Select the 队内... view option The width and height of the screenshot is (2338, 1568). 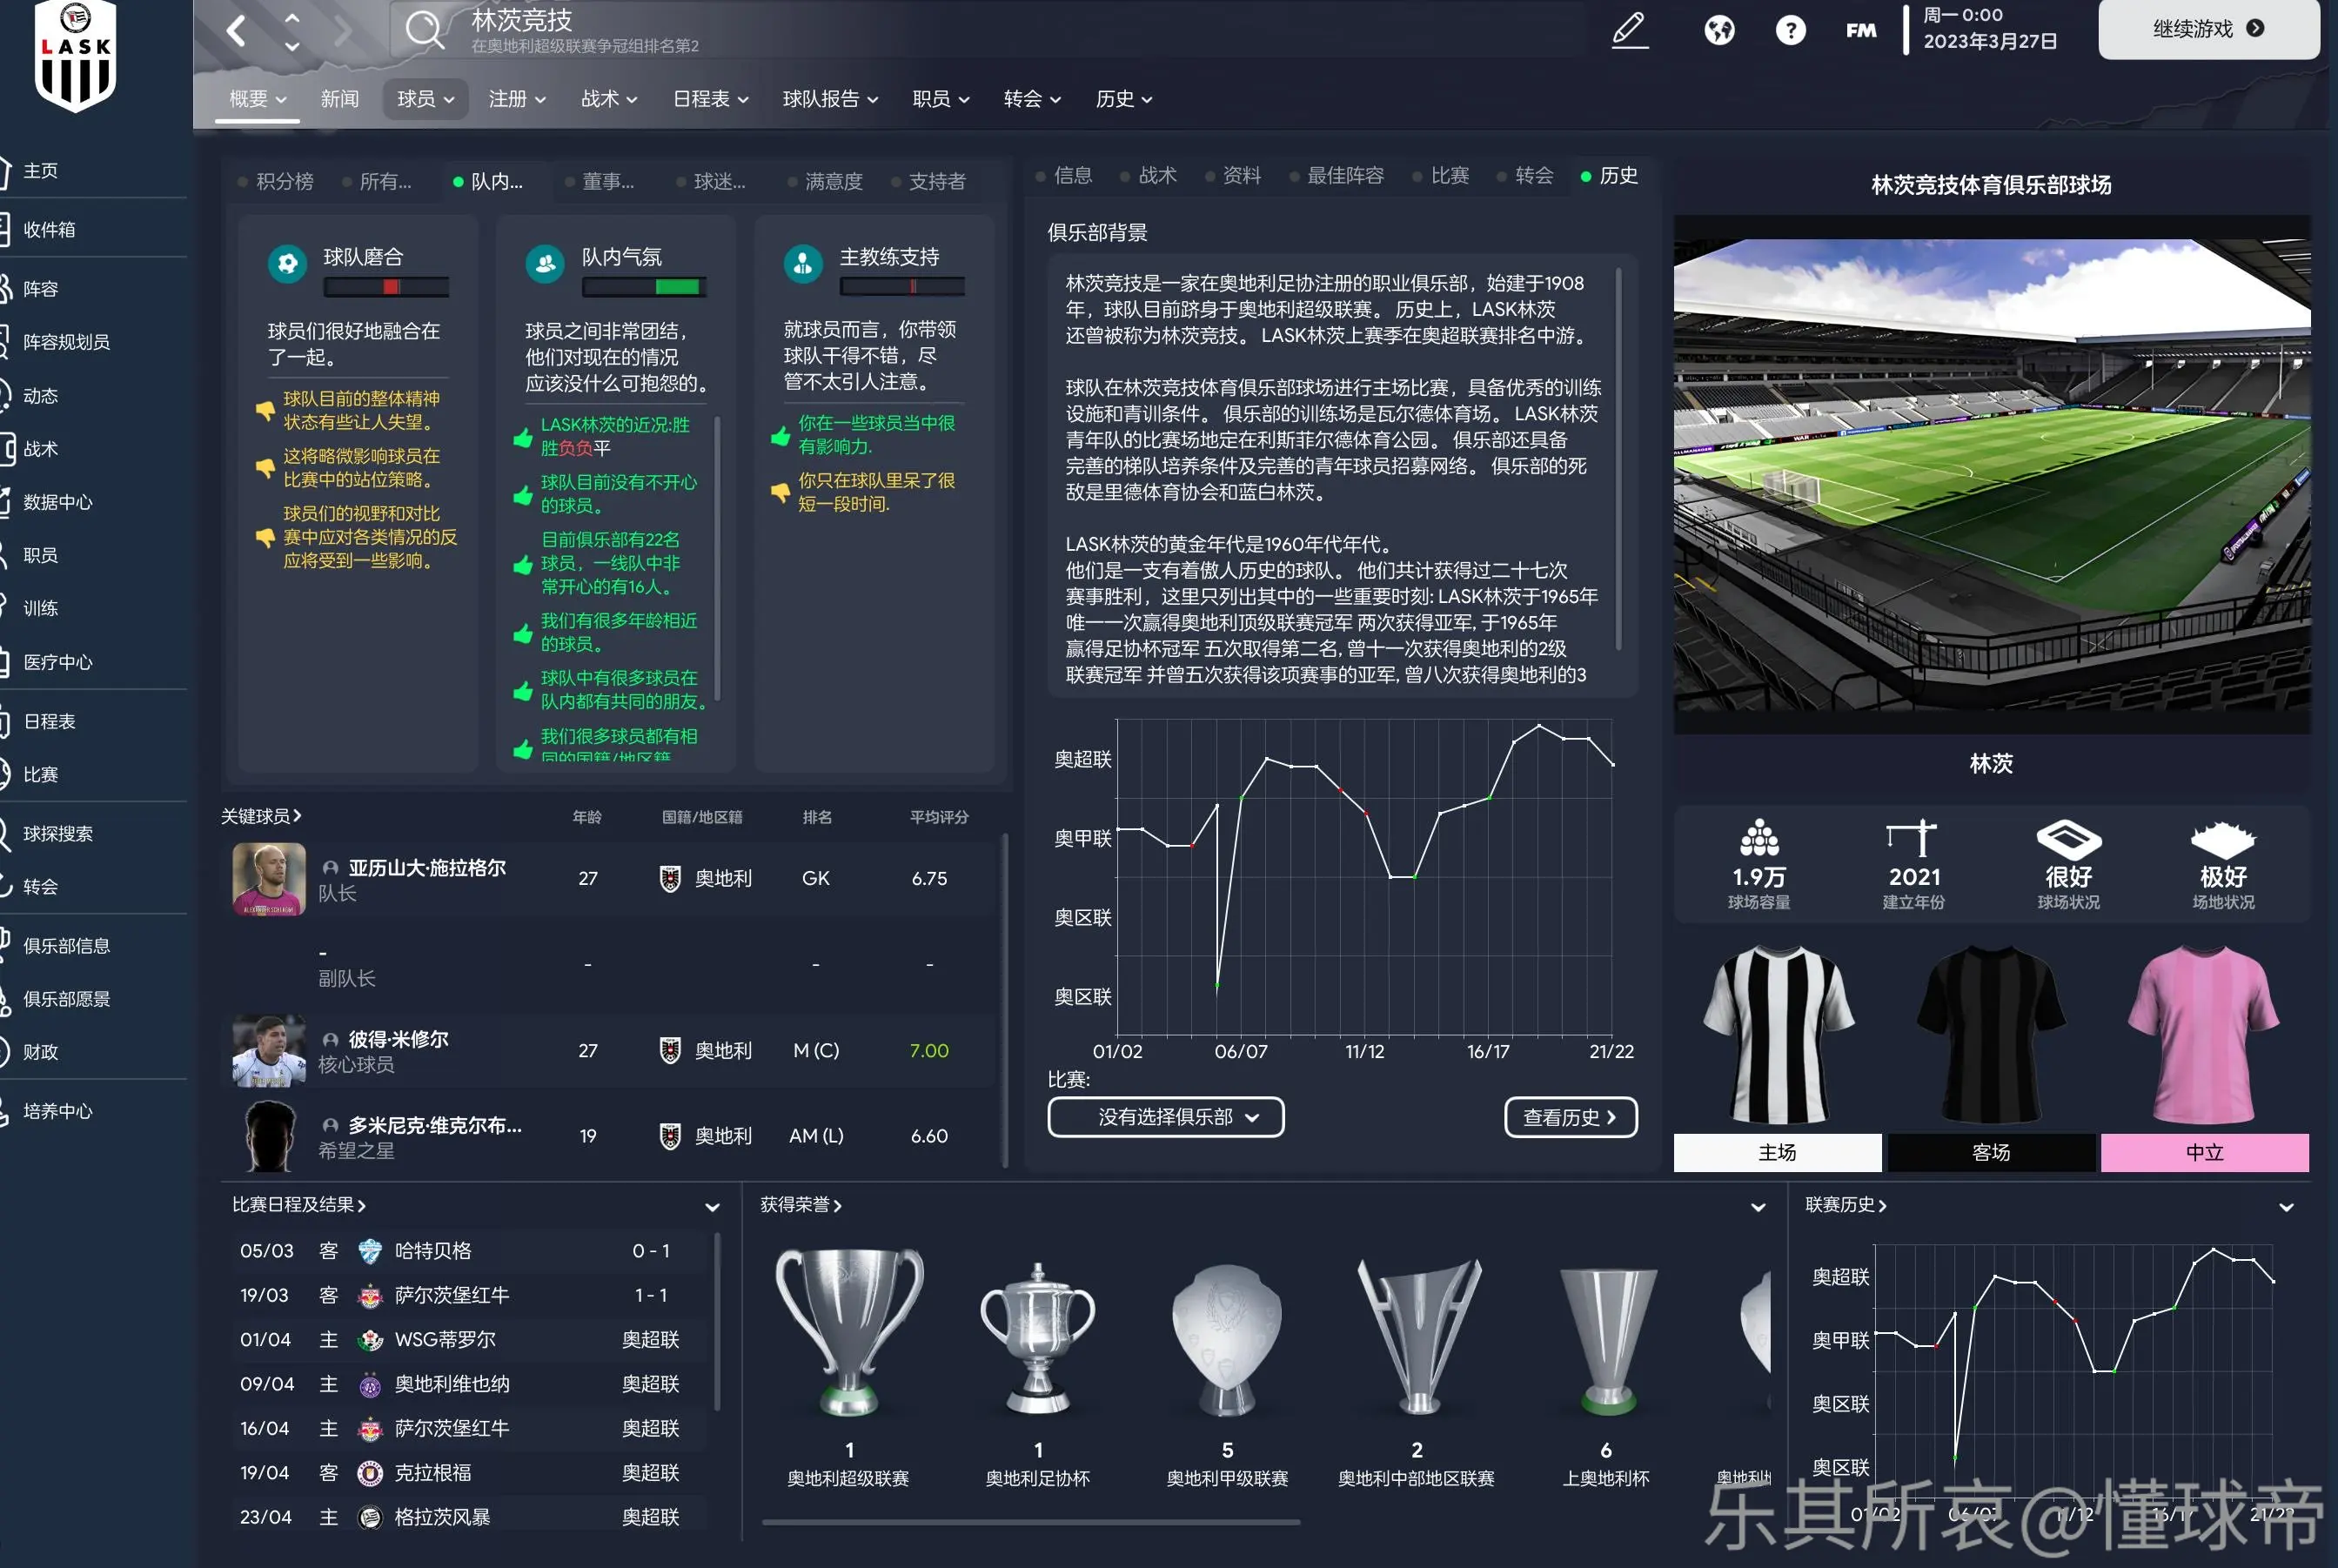point(488,181)
